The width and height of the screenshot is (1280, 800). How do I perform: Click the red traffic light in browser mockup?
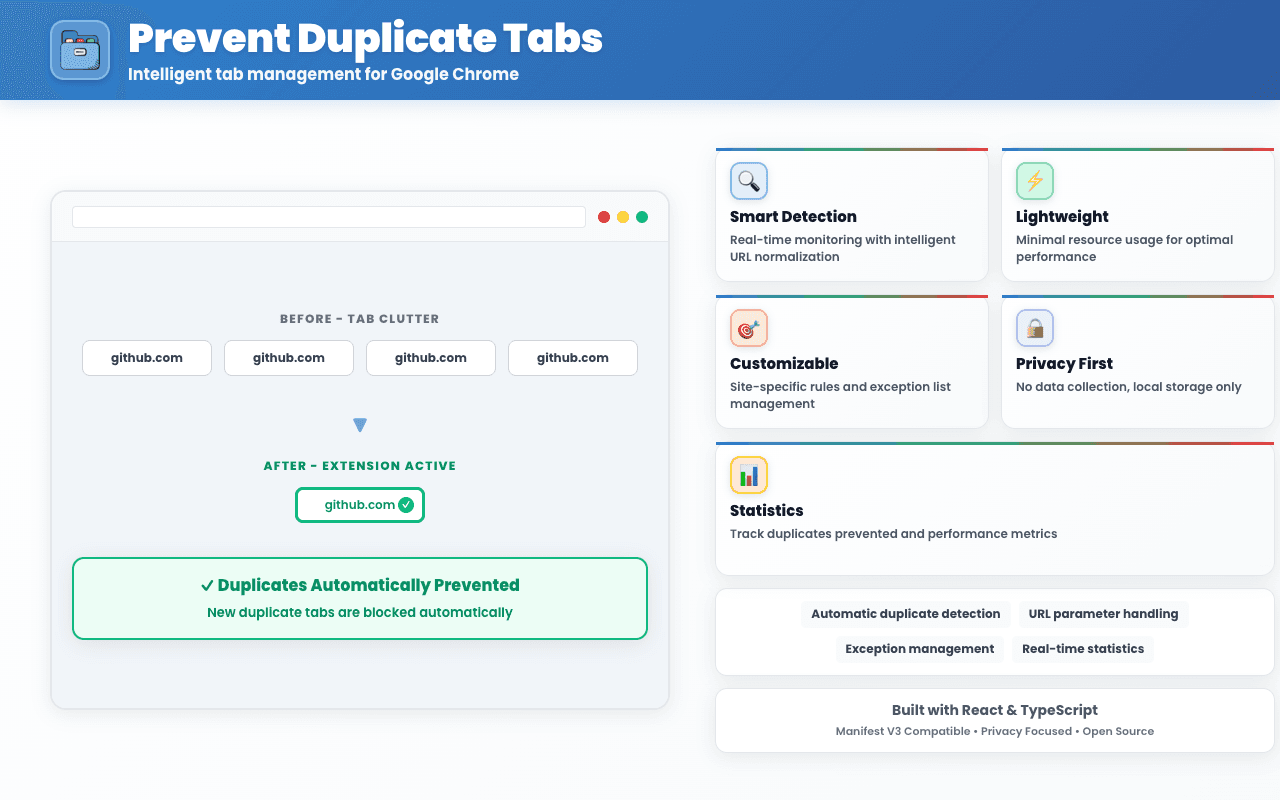point(603,216)
